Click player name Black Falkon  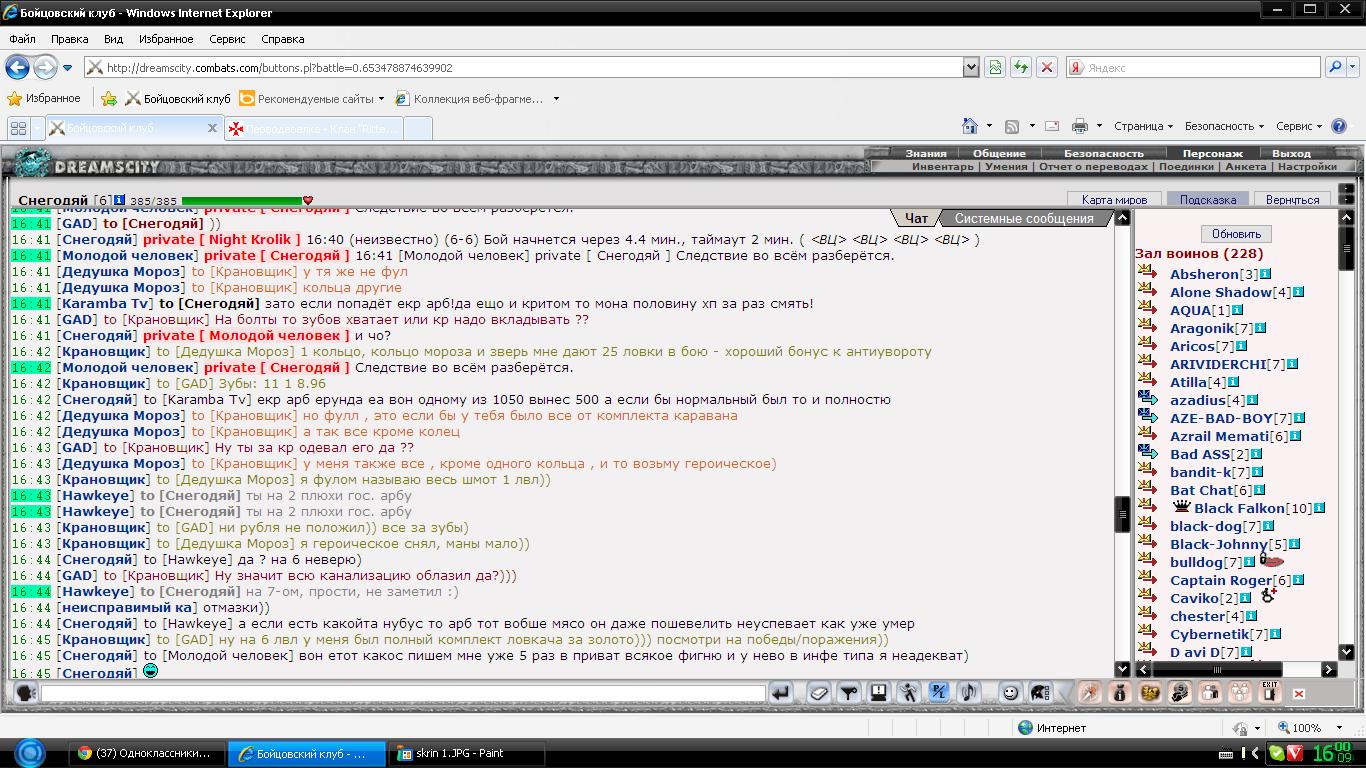[x=1239, y=508]
